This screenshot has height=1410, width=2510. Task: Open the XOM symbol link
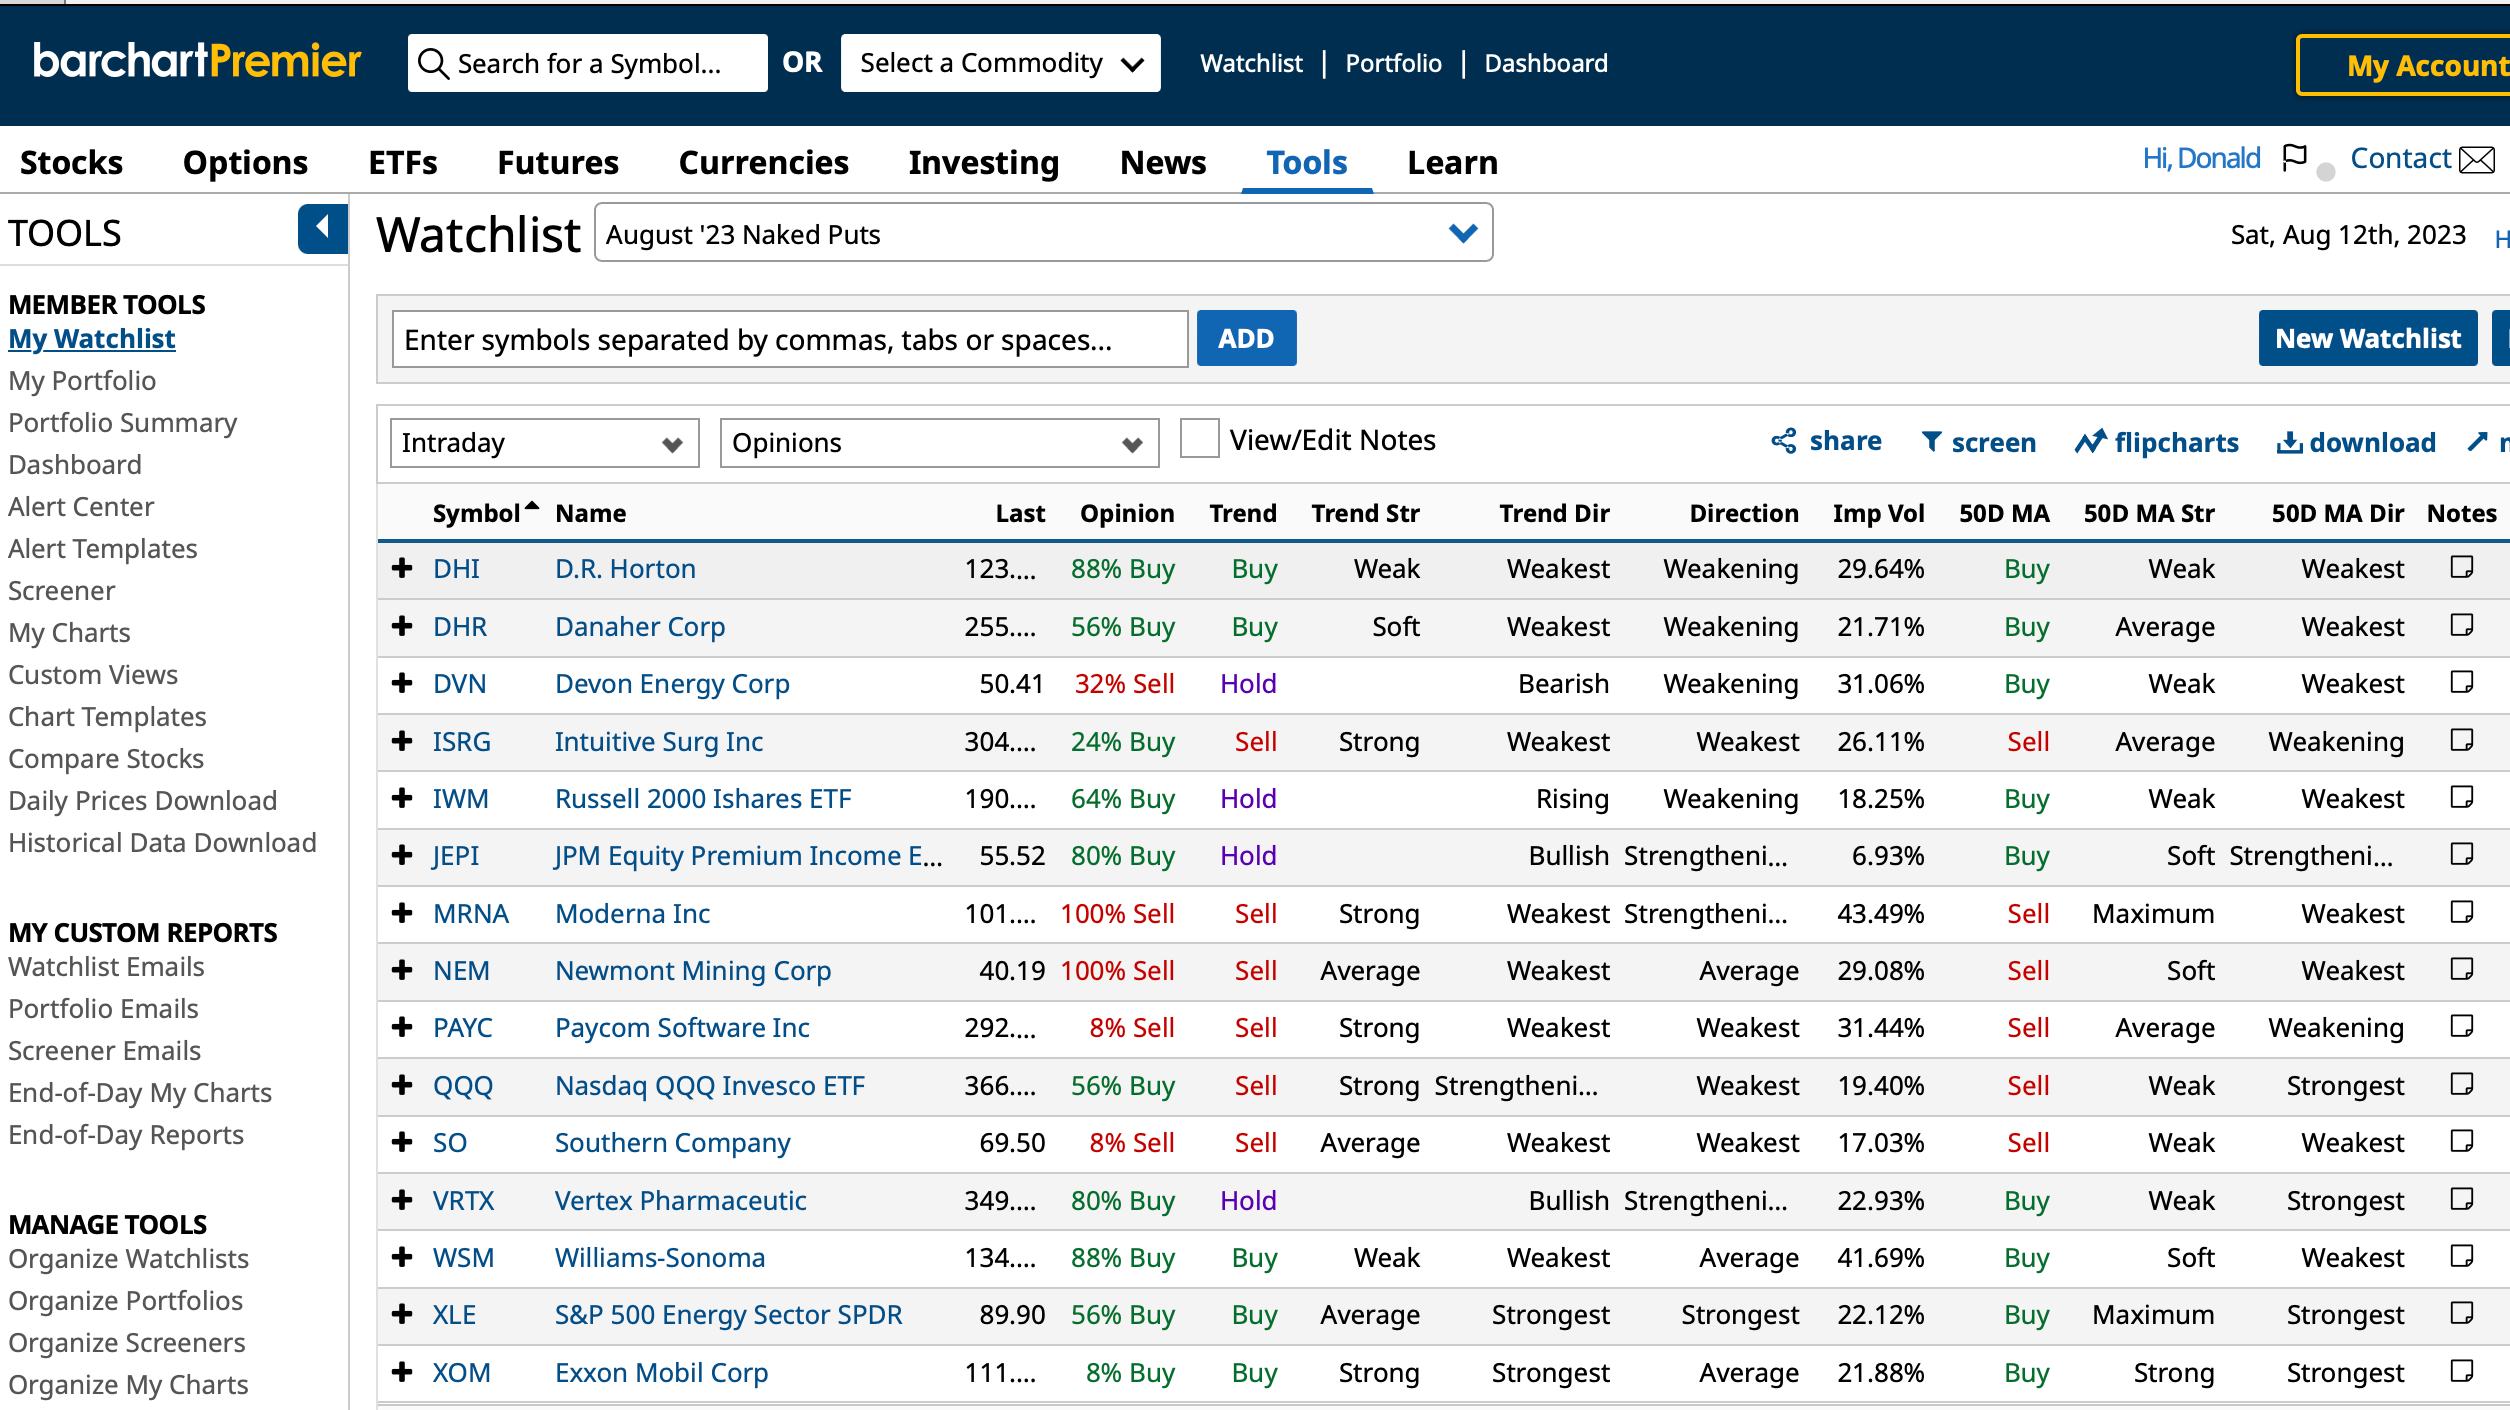(x=461, y=1372)
